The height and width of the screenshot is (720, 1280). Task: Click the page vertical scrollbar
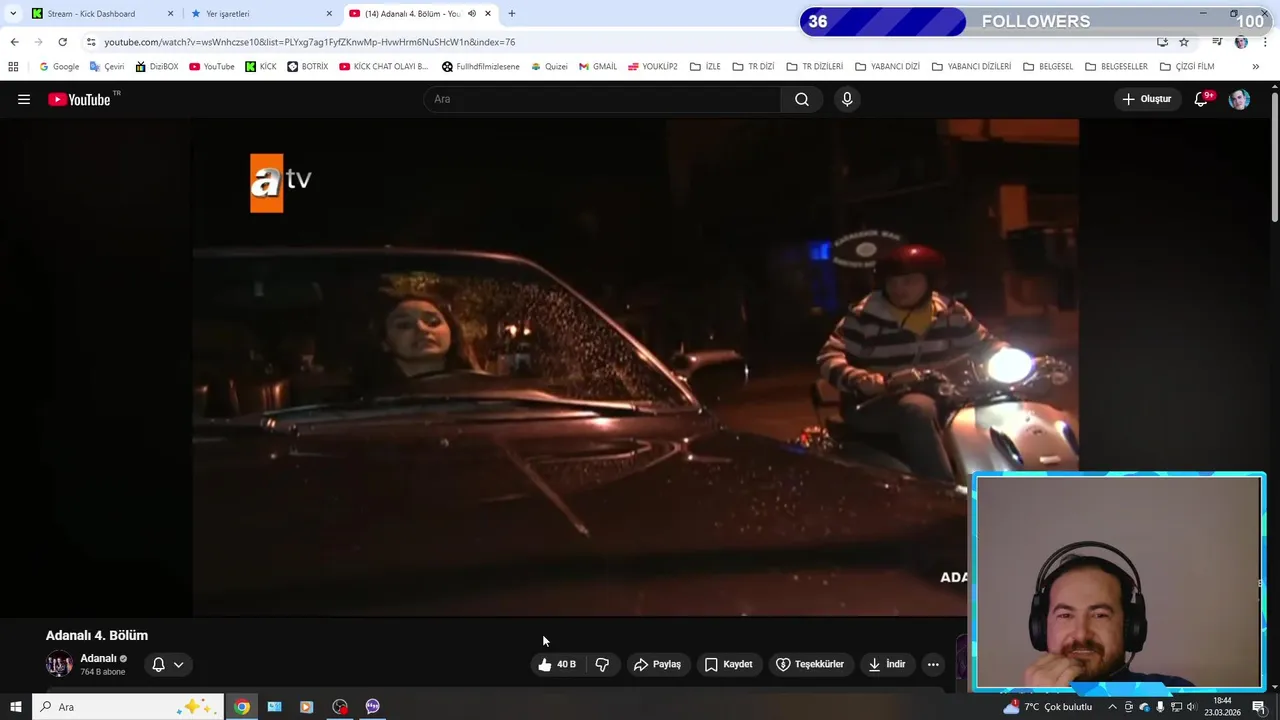pyautogui.click(x=1274, y=155)
